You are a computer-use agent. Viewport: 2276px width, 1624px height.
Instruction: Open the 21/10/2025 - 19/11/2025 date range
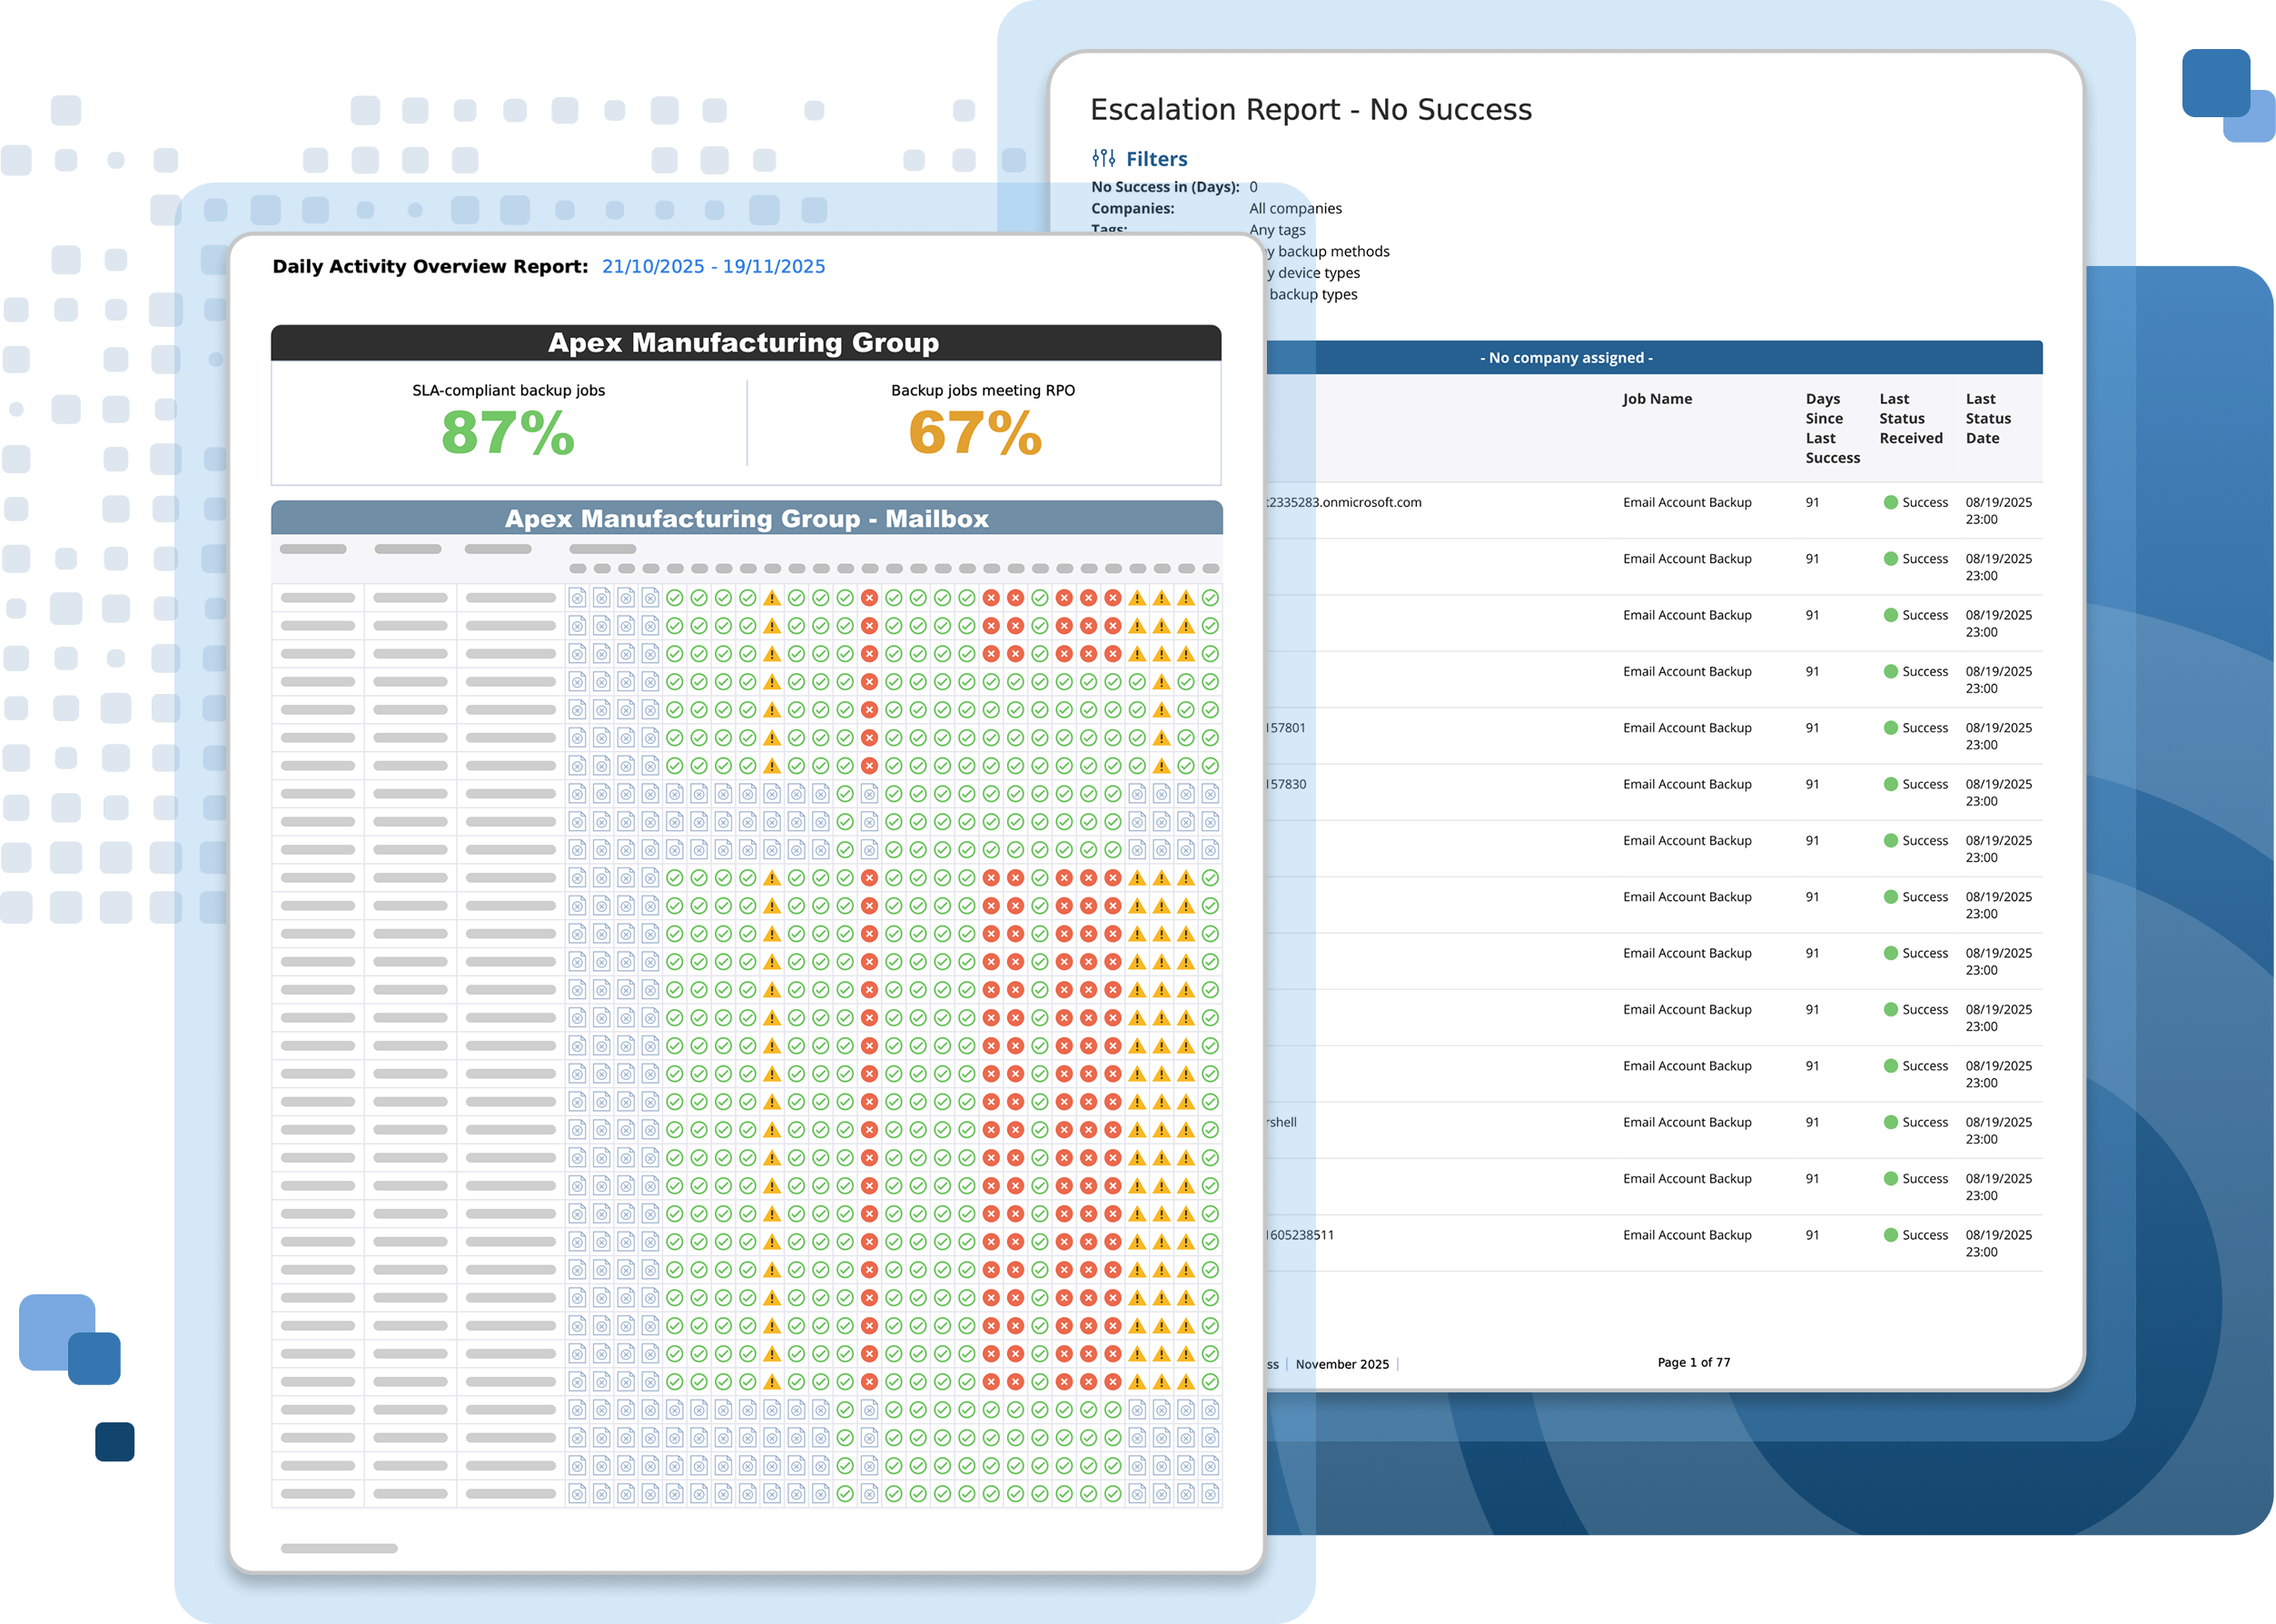click(x=713, y=266)
